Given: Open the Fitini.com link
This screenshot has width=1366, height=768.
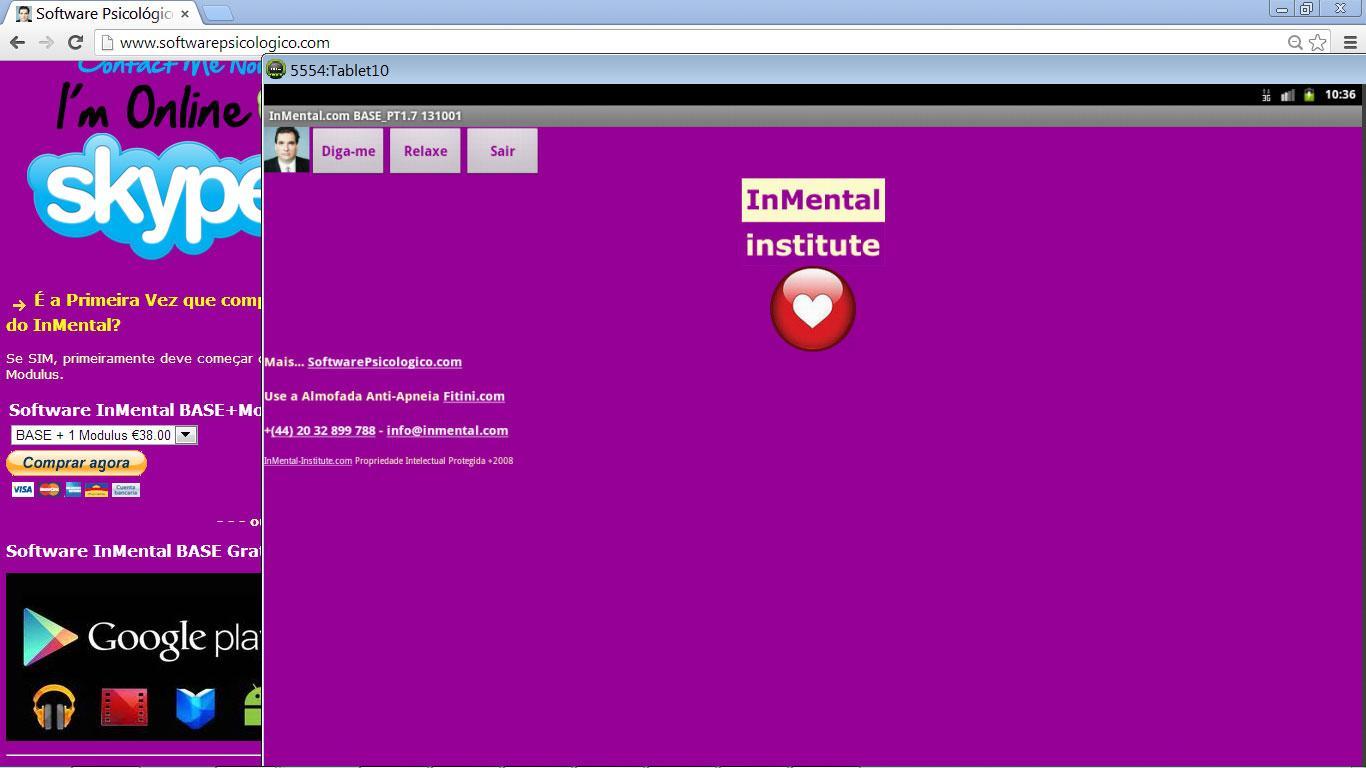Looking at the screenshot, I should (x=474, y=396).
